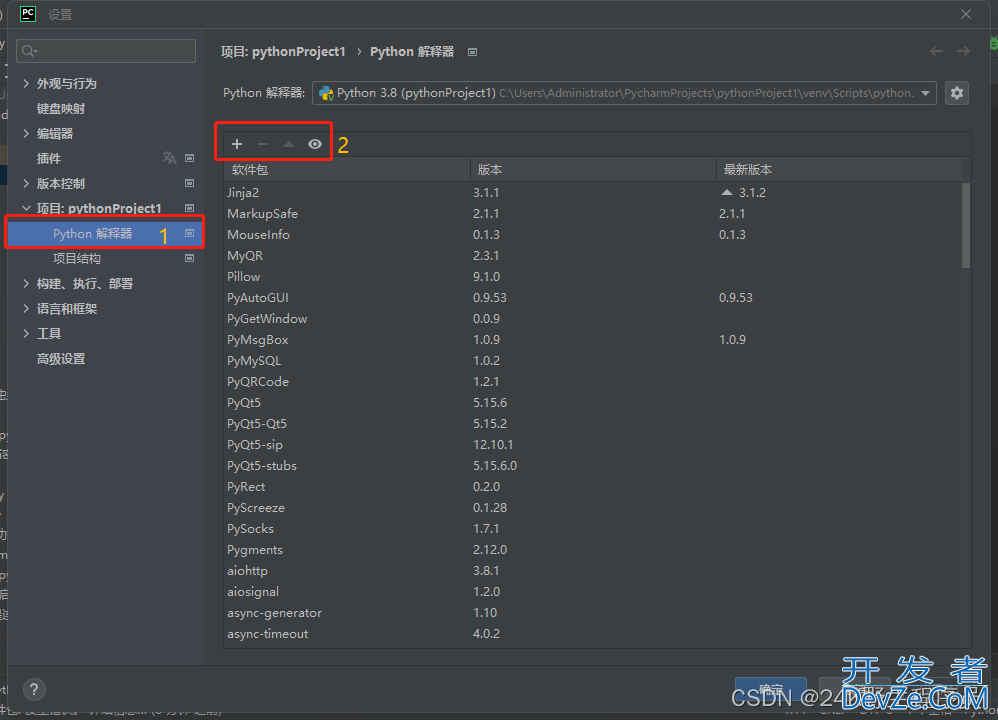Image resolution: width=998 pixels, height=720 pixels.
Task: Select the PyRect package row
Action: (x=593, y=486)
